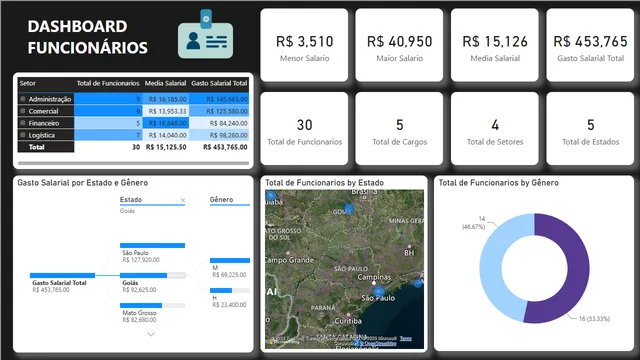Click the R$ 13,953.33 average salary cell
The image size is (640, 360).
click(x=166, y=111)
